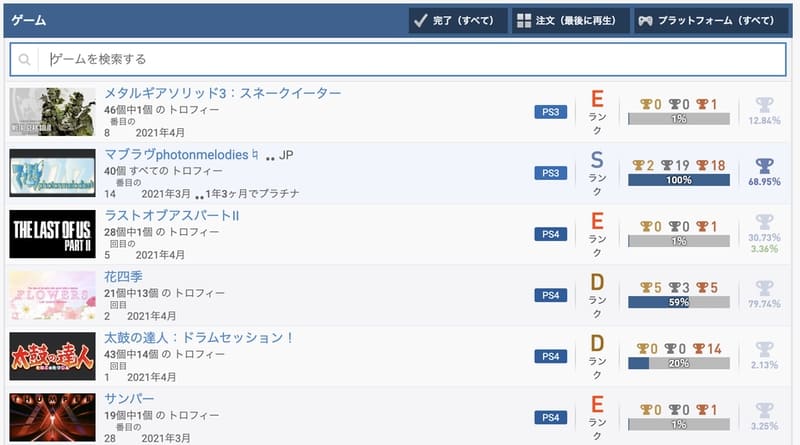Open the 注文（最後に再生）sort dropdown
Viewport: 800px width, 445px height.
click(x=570, y=20)
